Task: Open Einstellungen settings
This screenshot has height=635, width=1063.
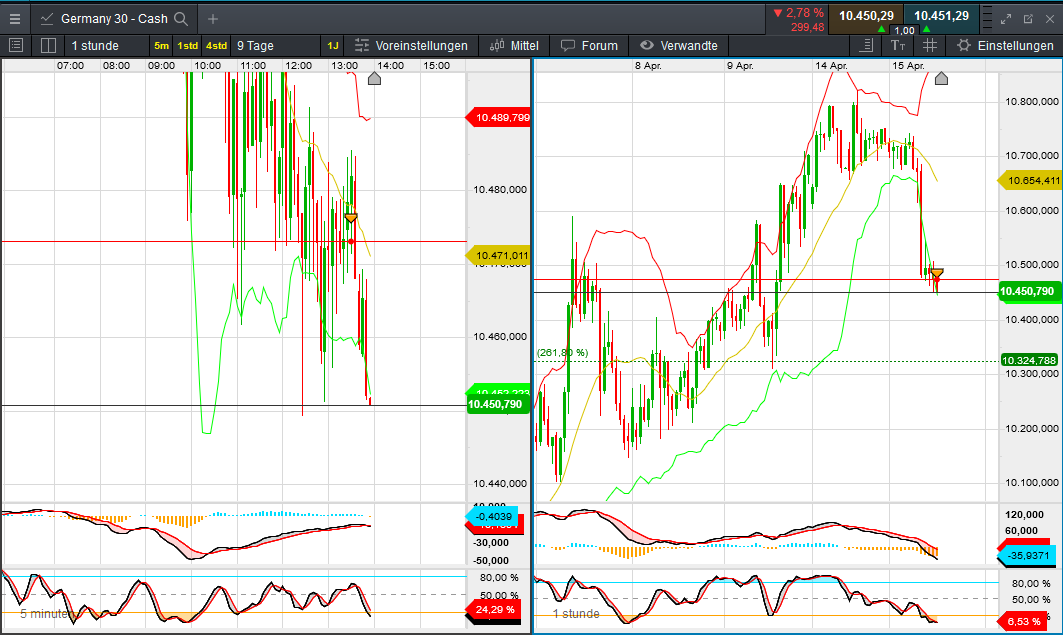Action: click(1005, 45)
